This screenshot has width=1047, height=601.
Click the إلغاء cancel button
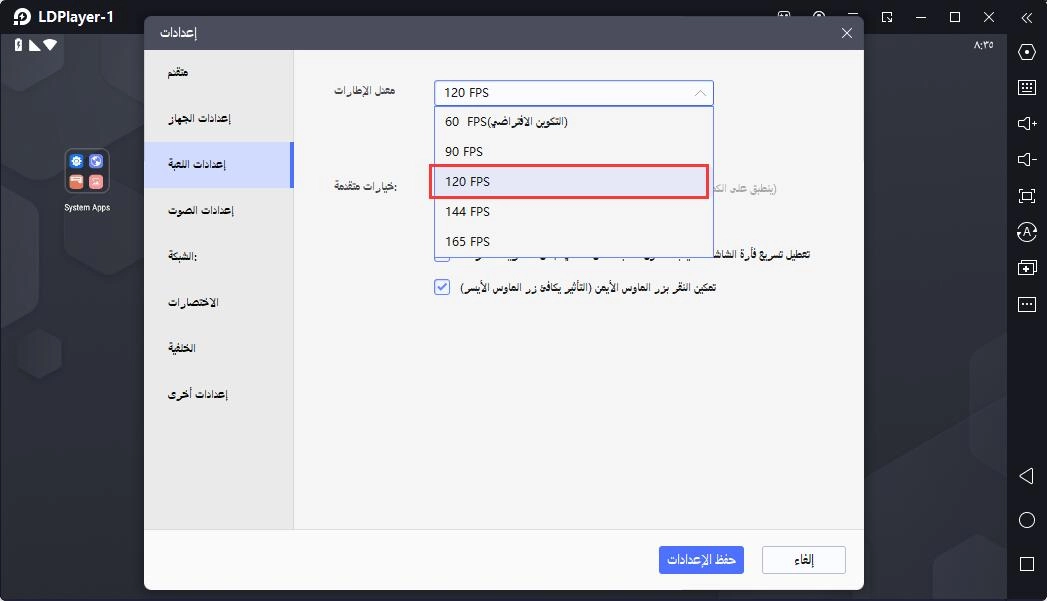[x=804, y=560]
